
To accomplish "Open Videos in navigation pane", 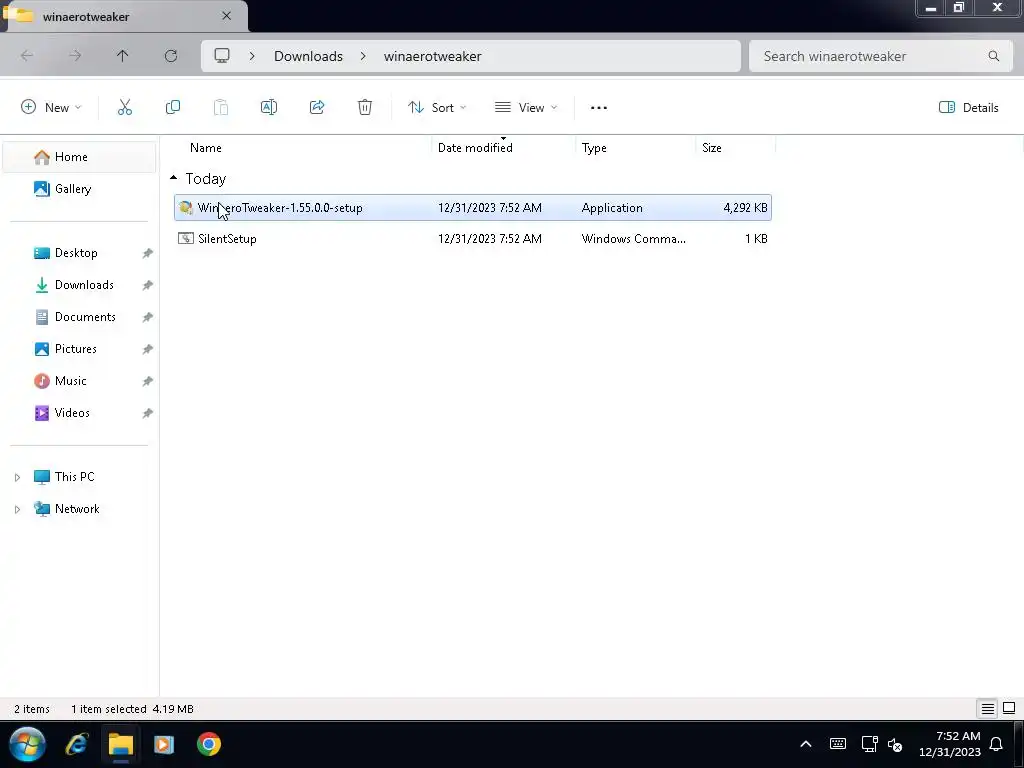I will (x=72, y=413).
